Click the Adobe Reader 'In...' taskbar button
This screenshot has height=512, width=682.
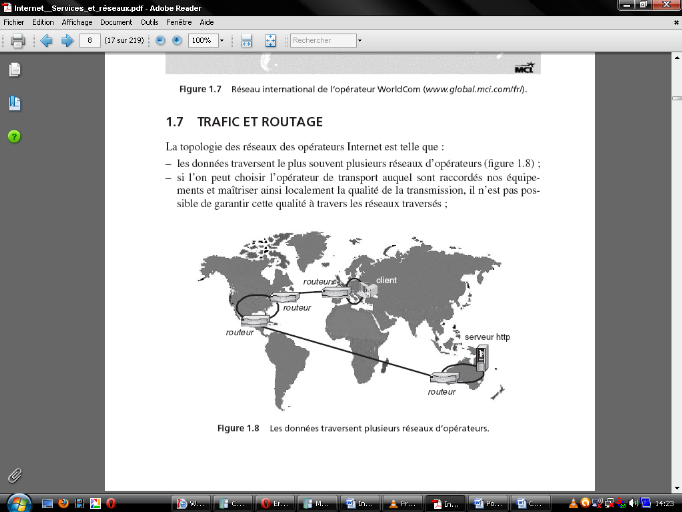(x=445, y=504)
